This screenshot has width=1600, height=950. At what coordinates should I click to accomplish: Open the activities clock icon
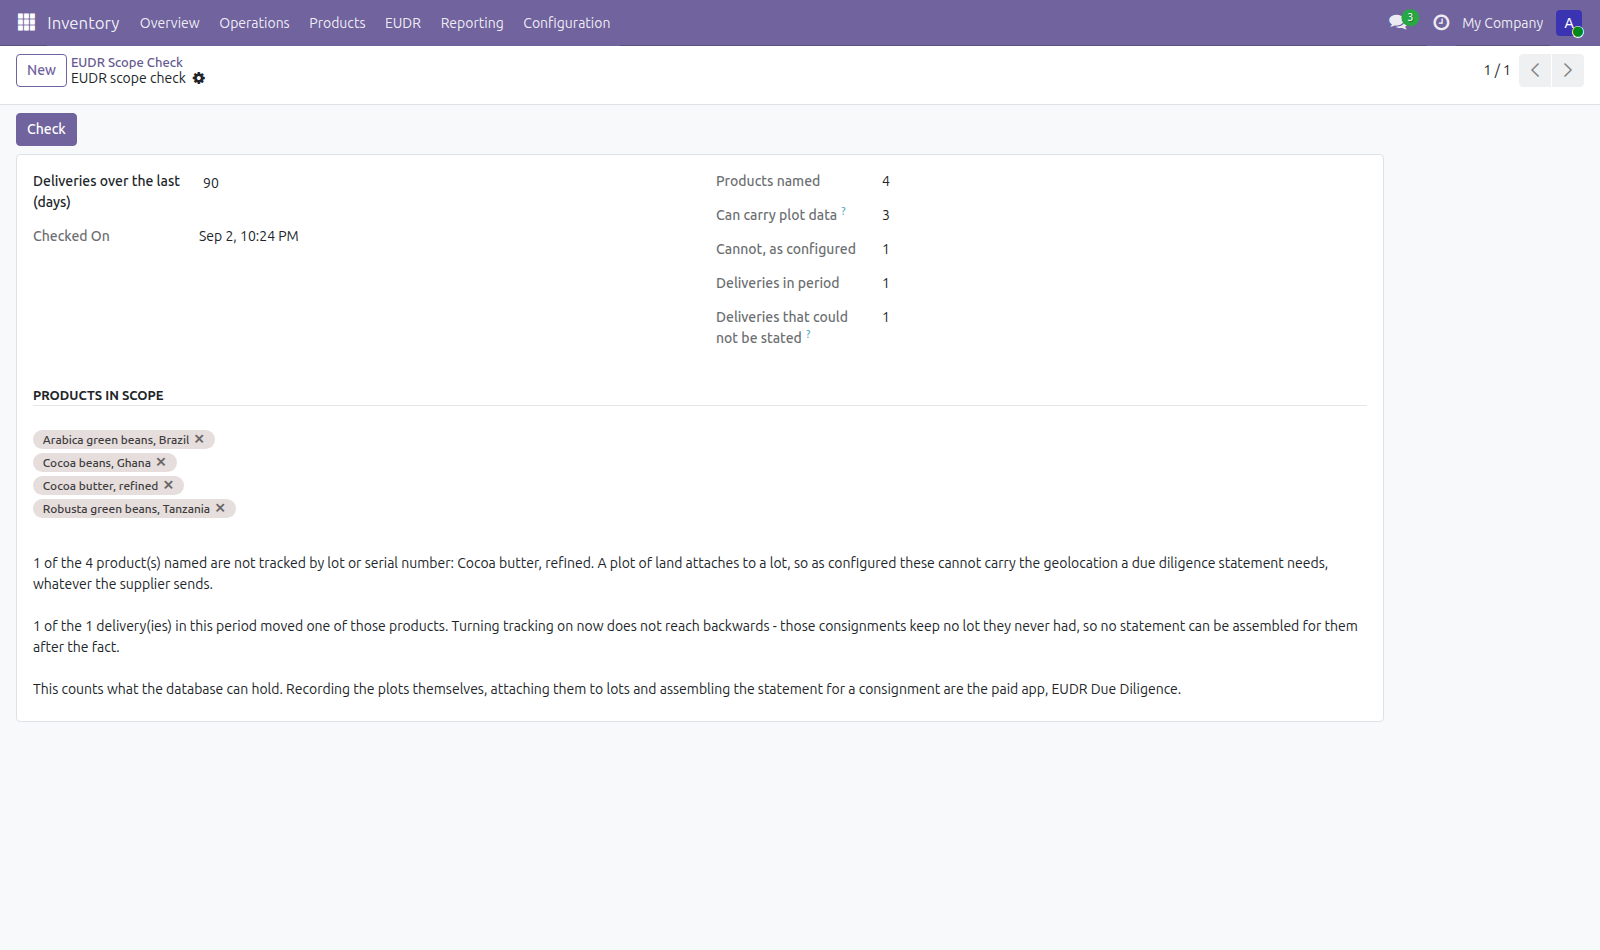[1441, 22]
